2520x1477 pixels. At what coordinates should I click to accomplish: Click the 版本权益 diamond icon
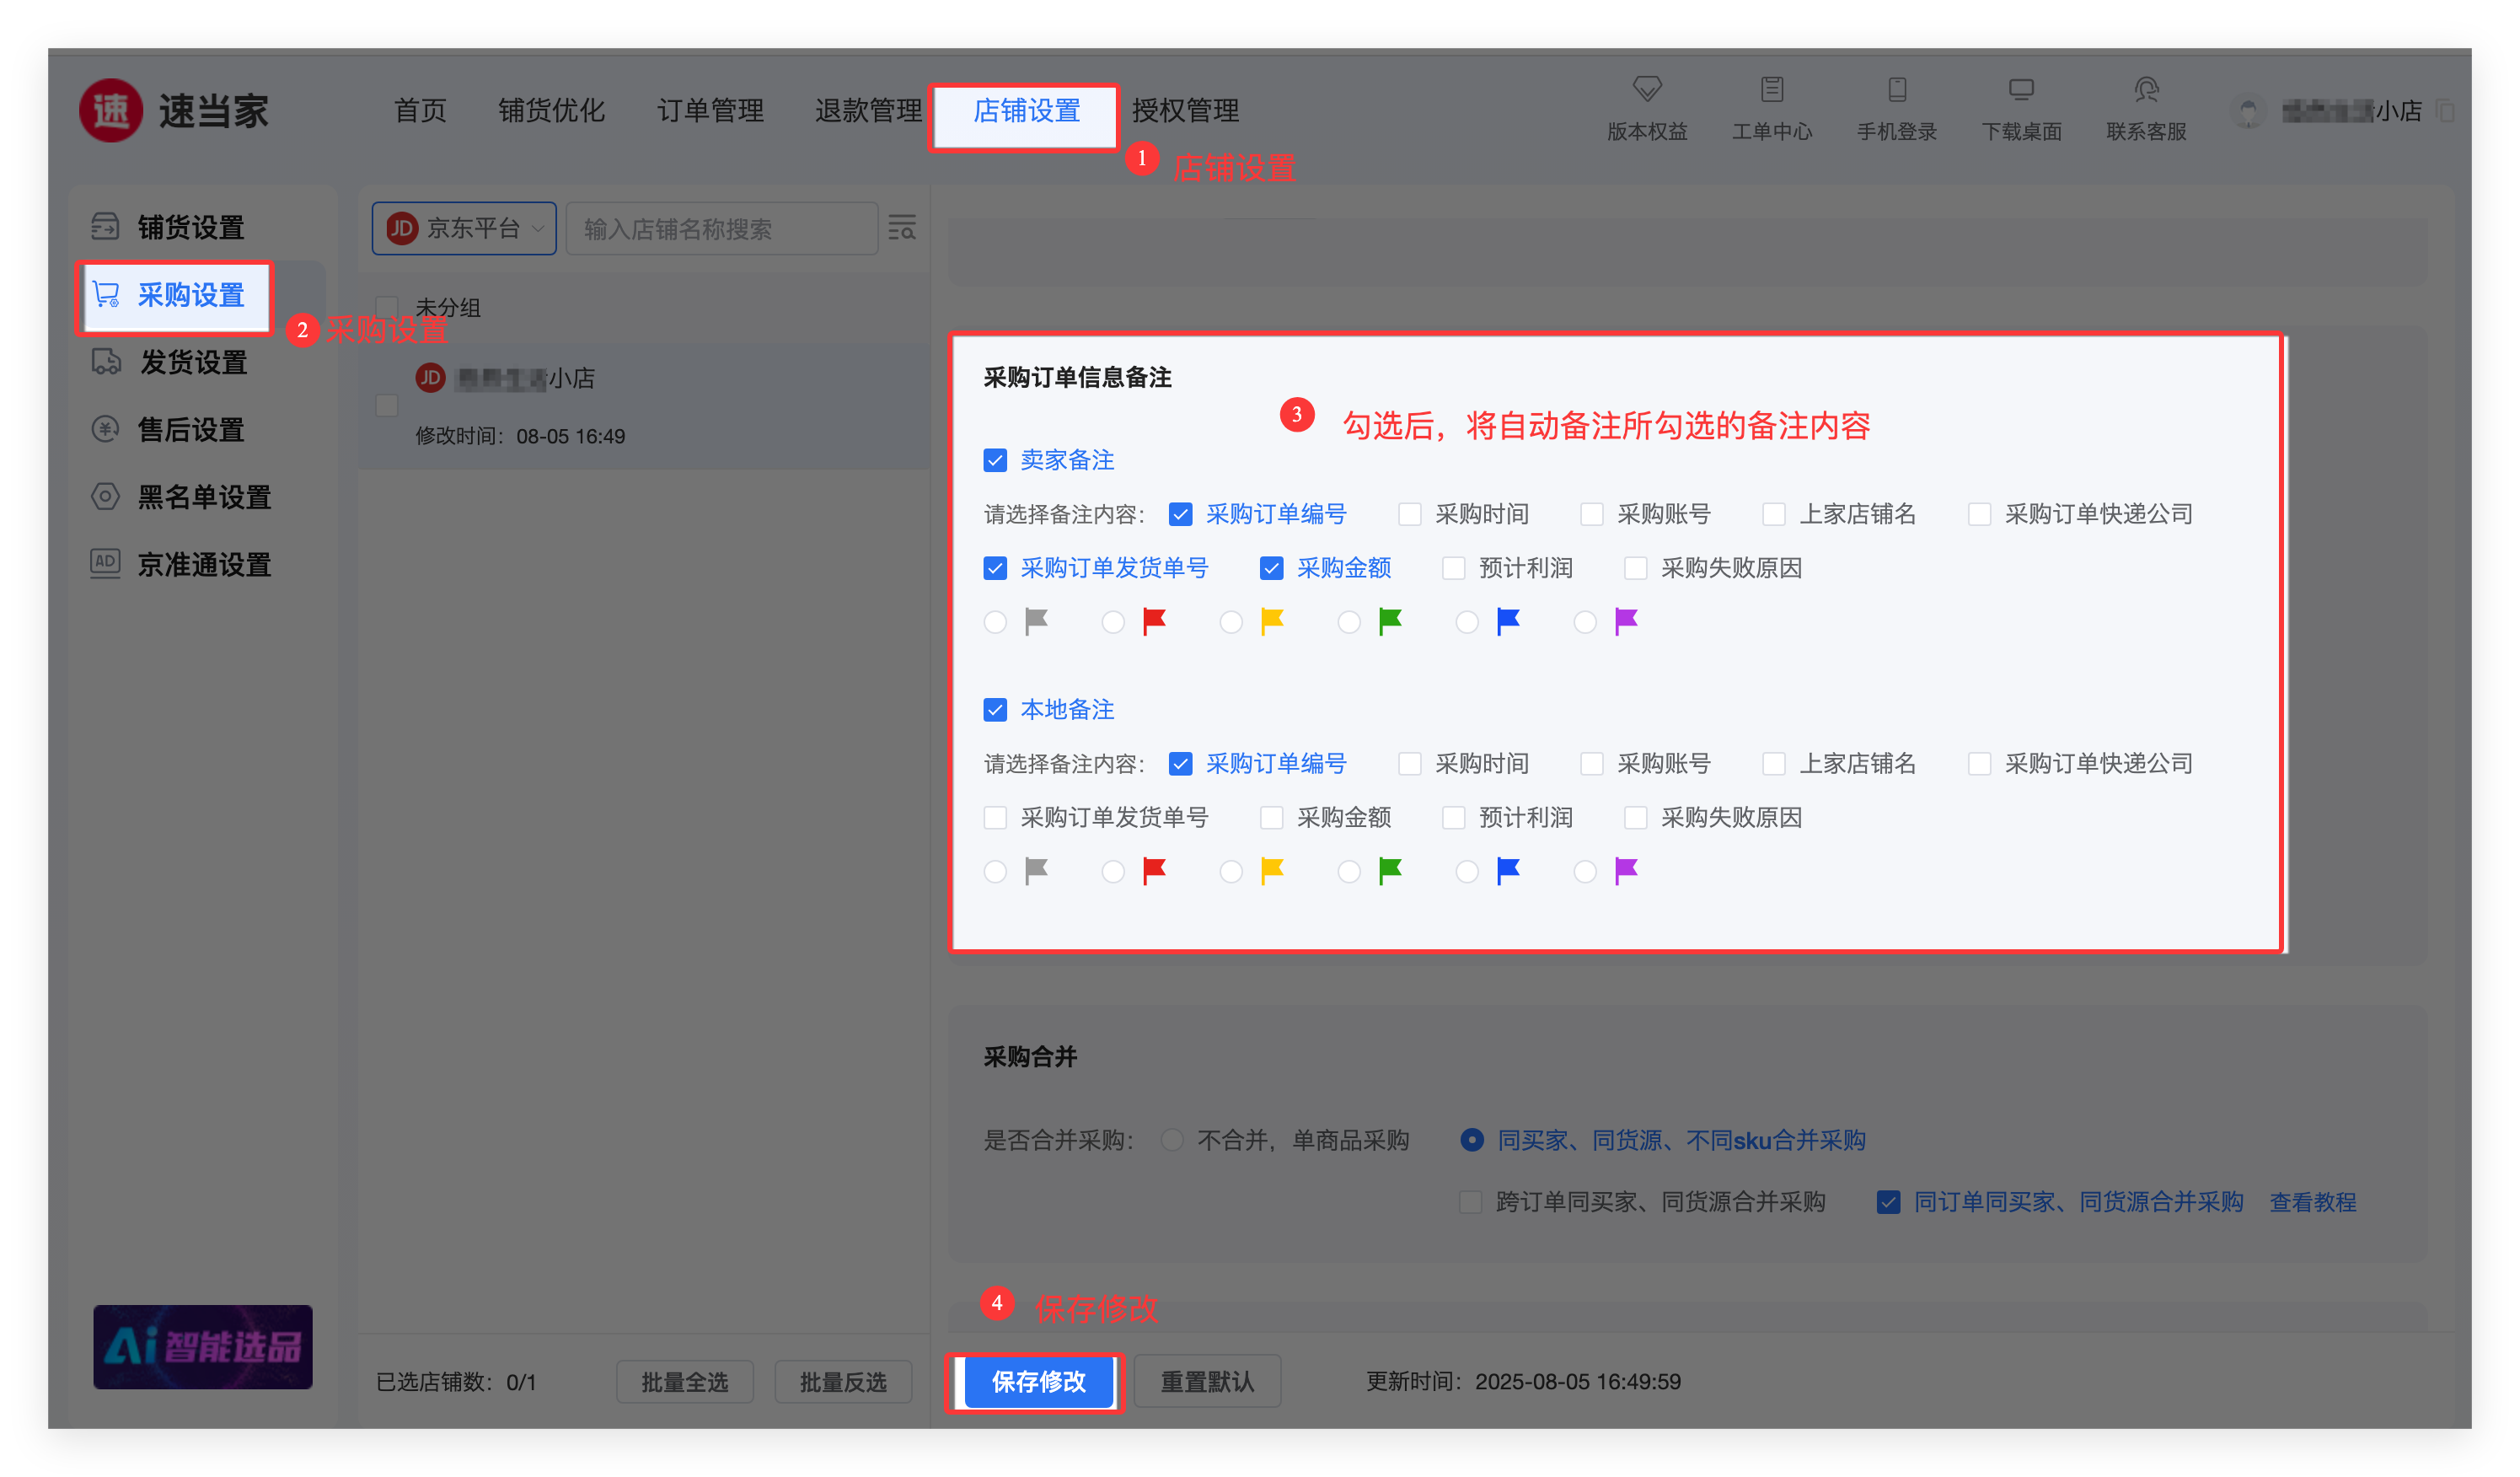click(1646, 90)
